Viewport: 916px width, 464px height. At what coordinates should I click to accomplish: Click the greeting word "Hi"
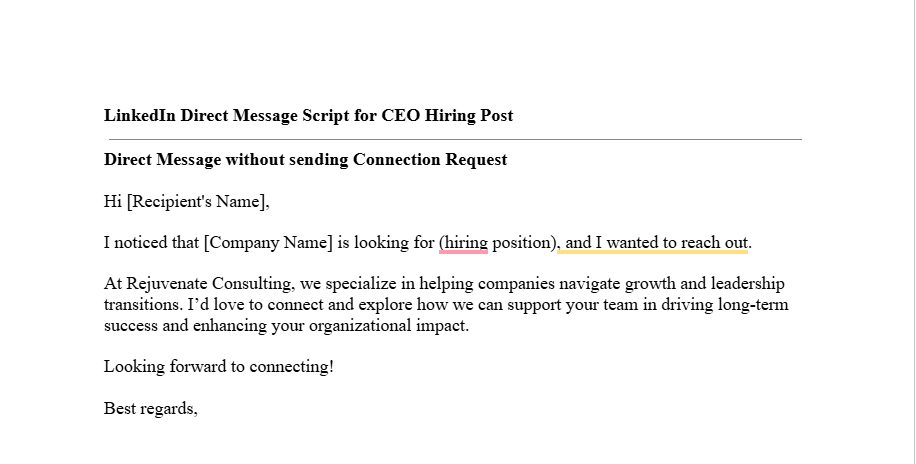pyautogui.click(x=112, y=202)
